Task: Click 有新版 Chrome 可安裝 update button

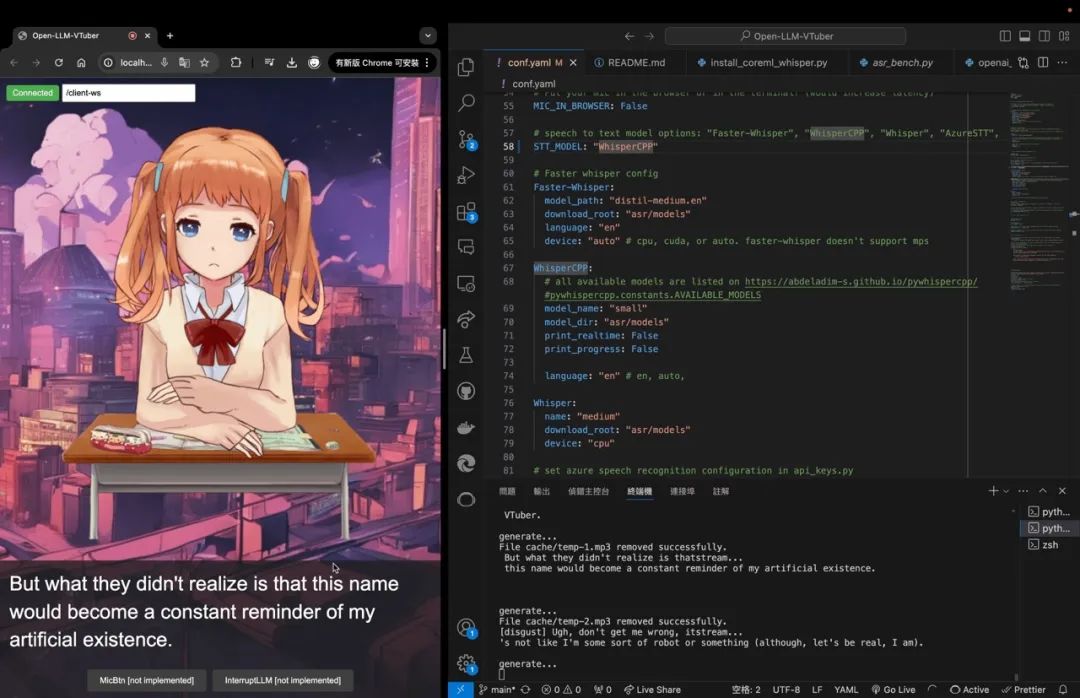Action: click(377, 63)
